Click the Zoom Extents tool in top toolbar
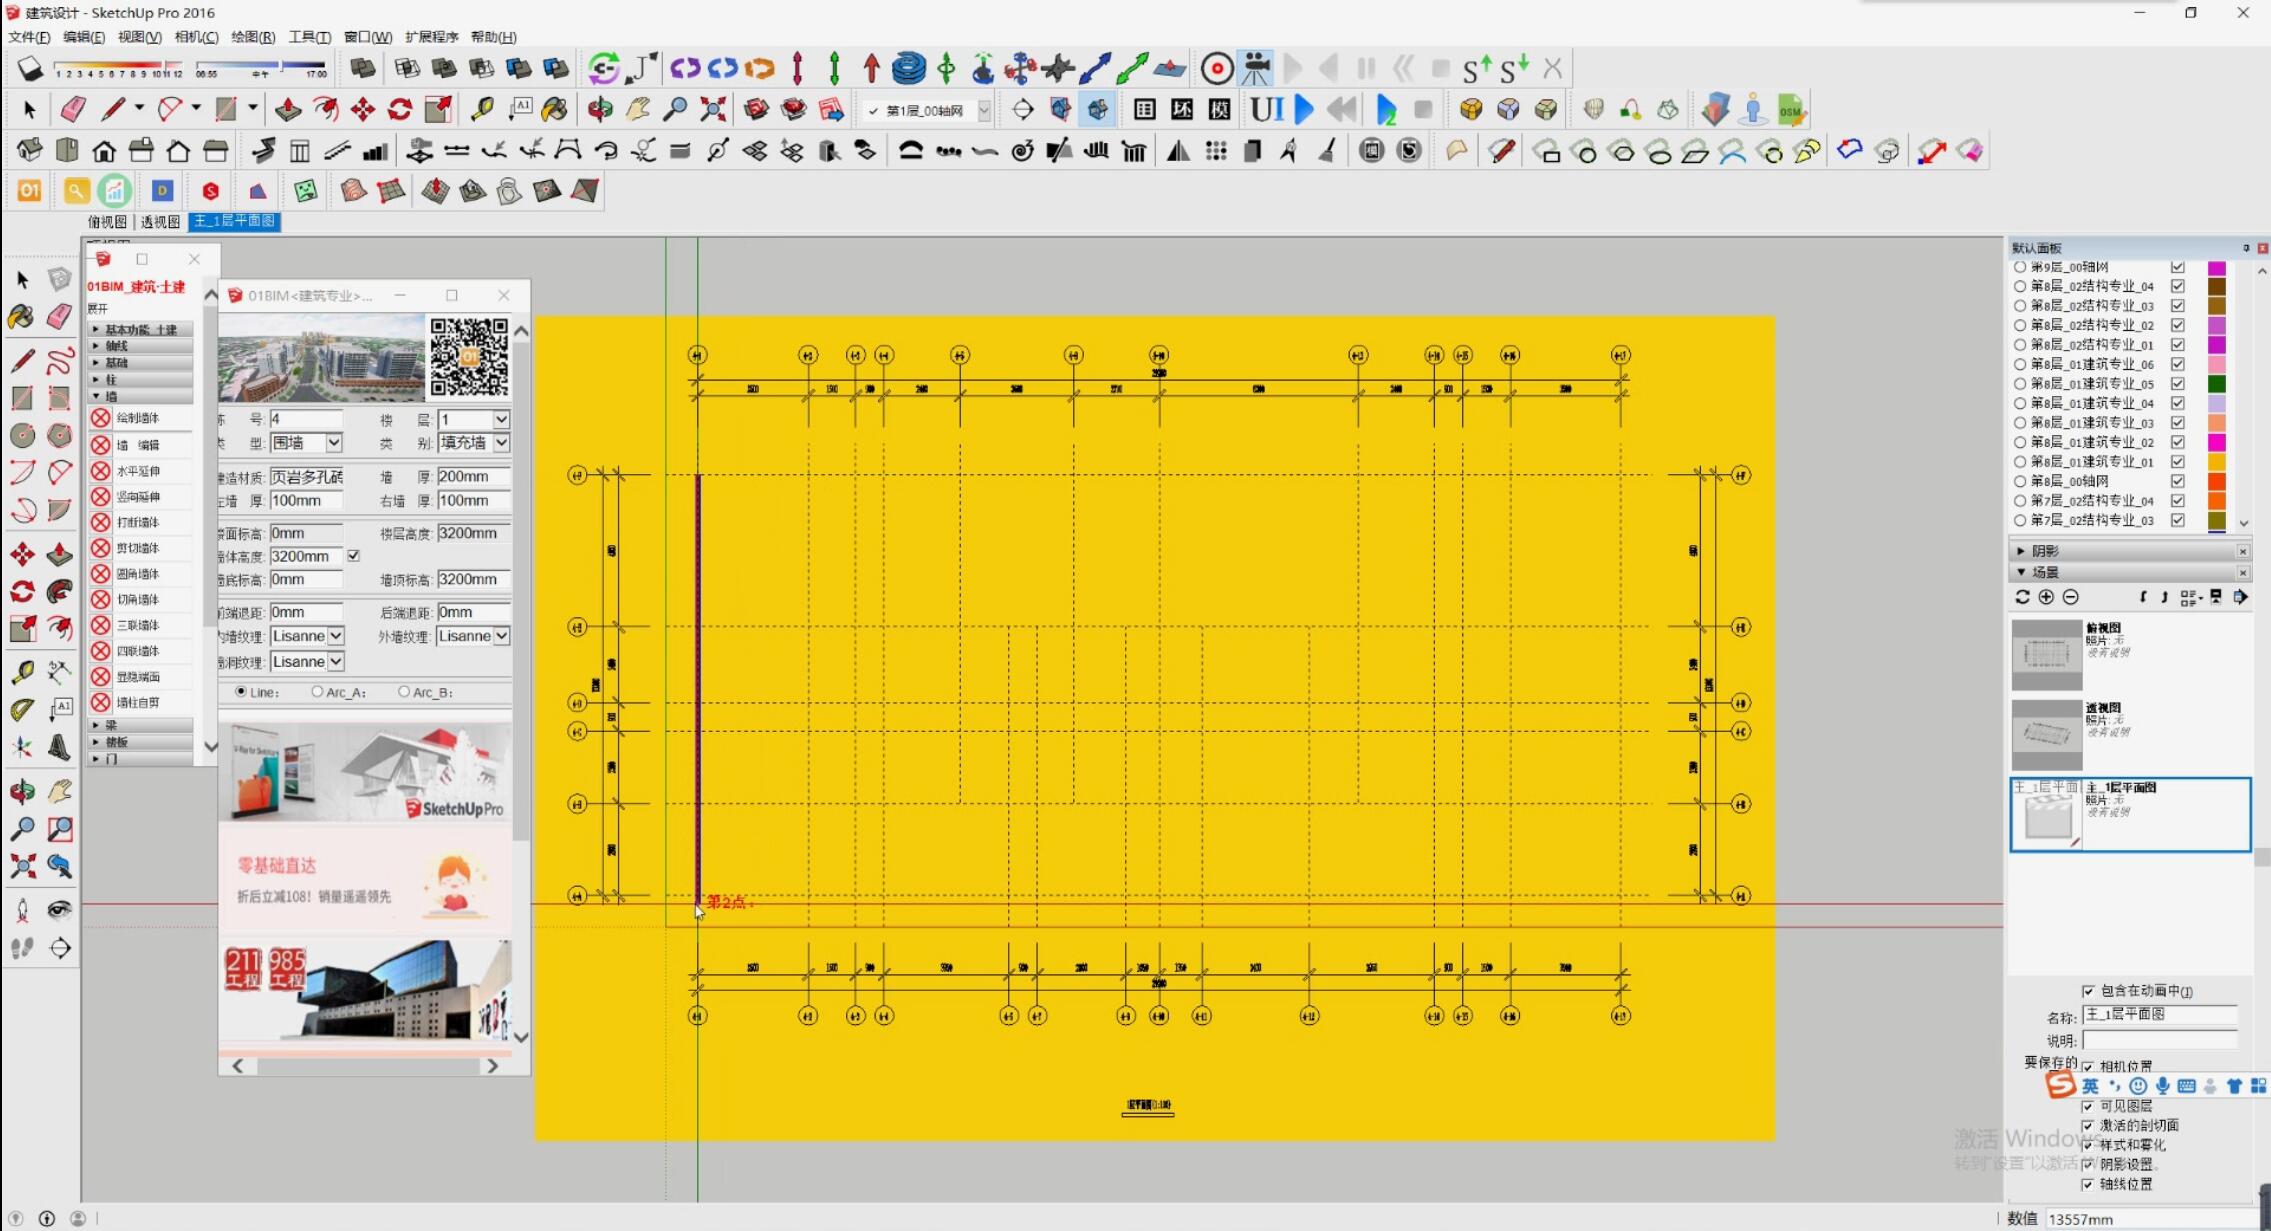The height and width of the screenshot is (1231, 2271). 713,109
